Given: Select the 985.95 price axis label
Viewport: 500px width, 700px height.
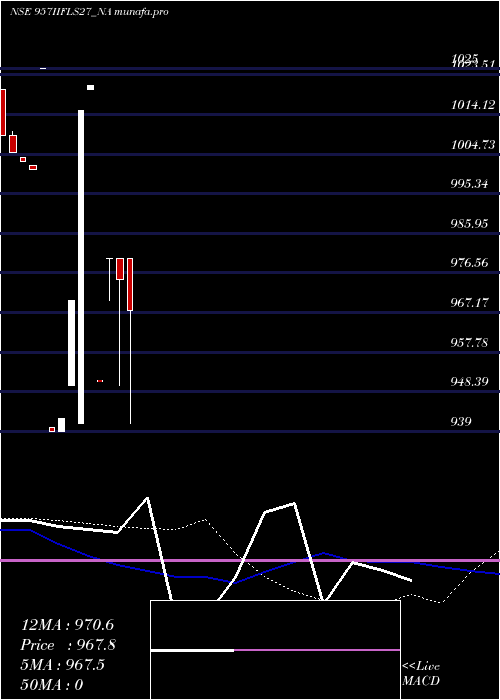Looking at the screenshot, I should [469, 223].
